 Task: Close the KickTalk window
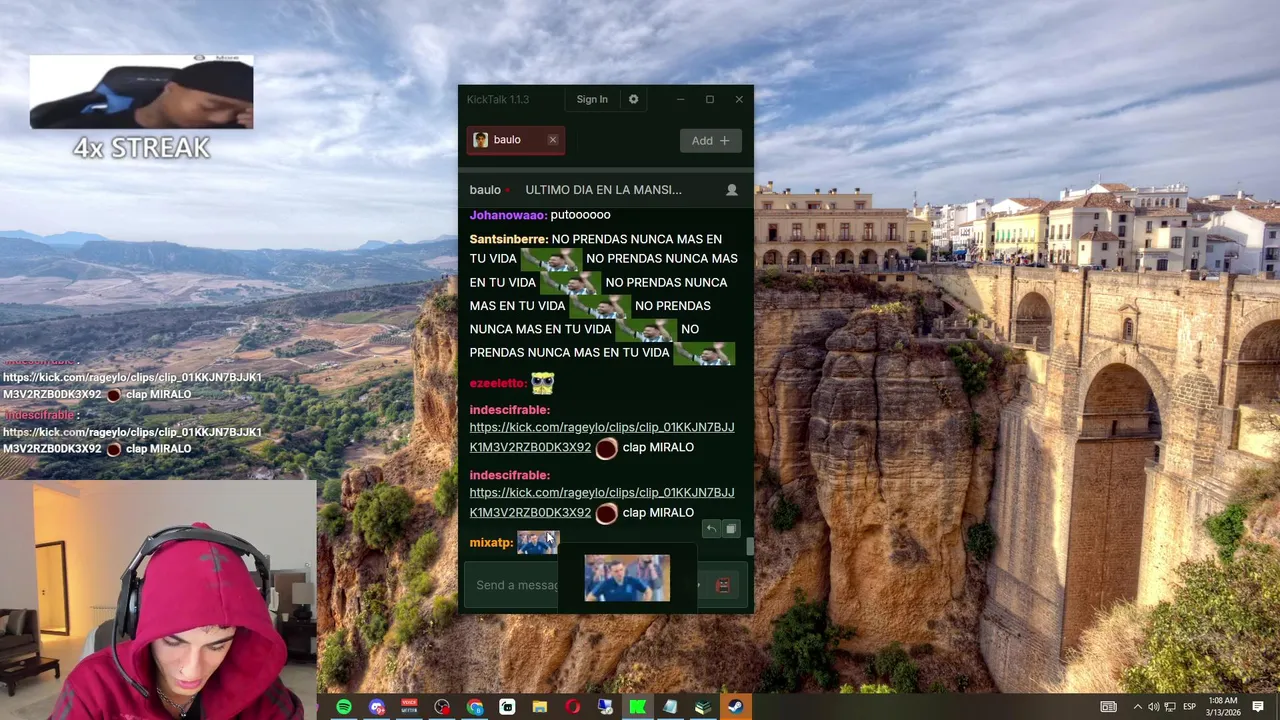pos(739,99)
